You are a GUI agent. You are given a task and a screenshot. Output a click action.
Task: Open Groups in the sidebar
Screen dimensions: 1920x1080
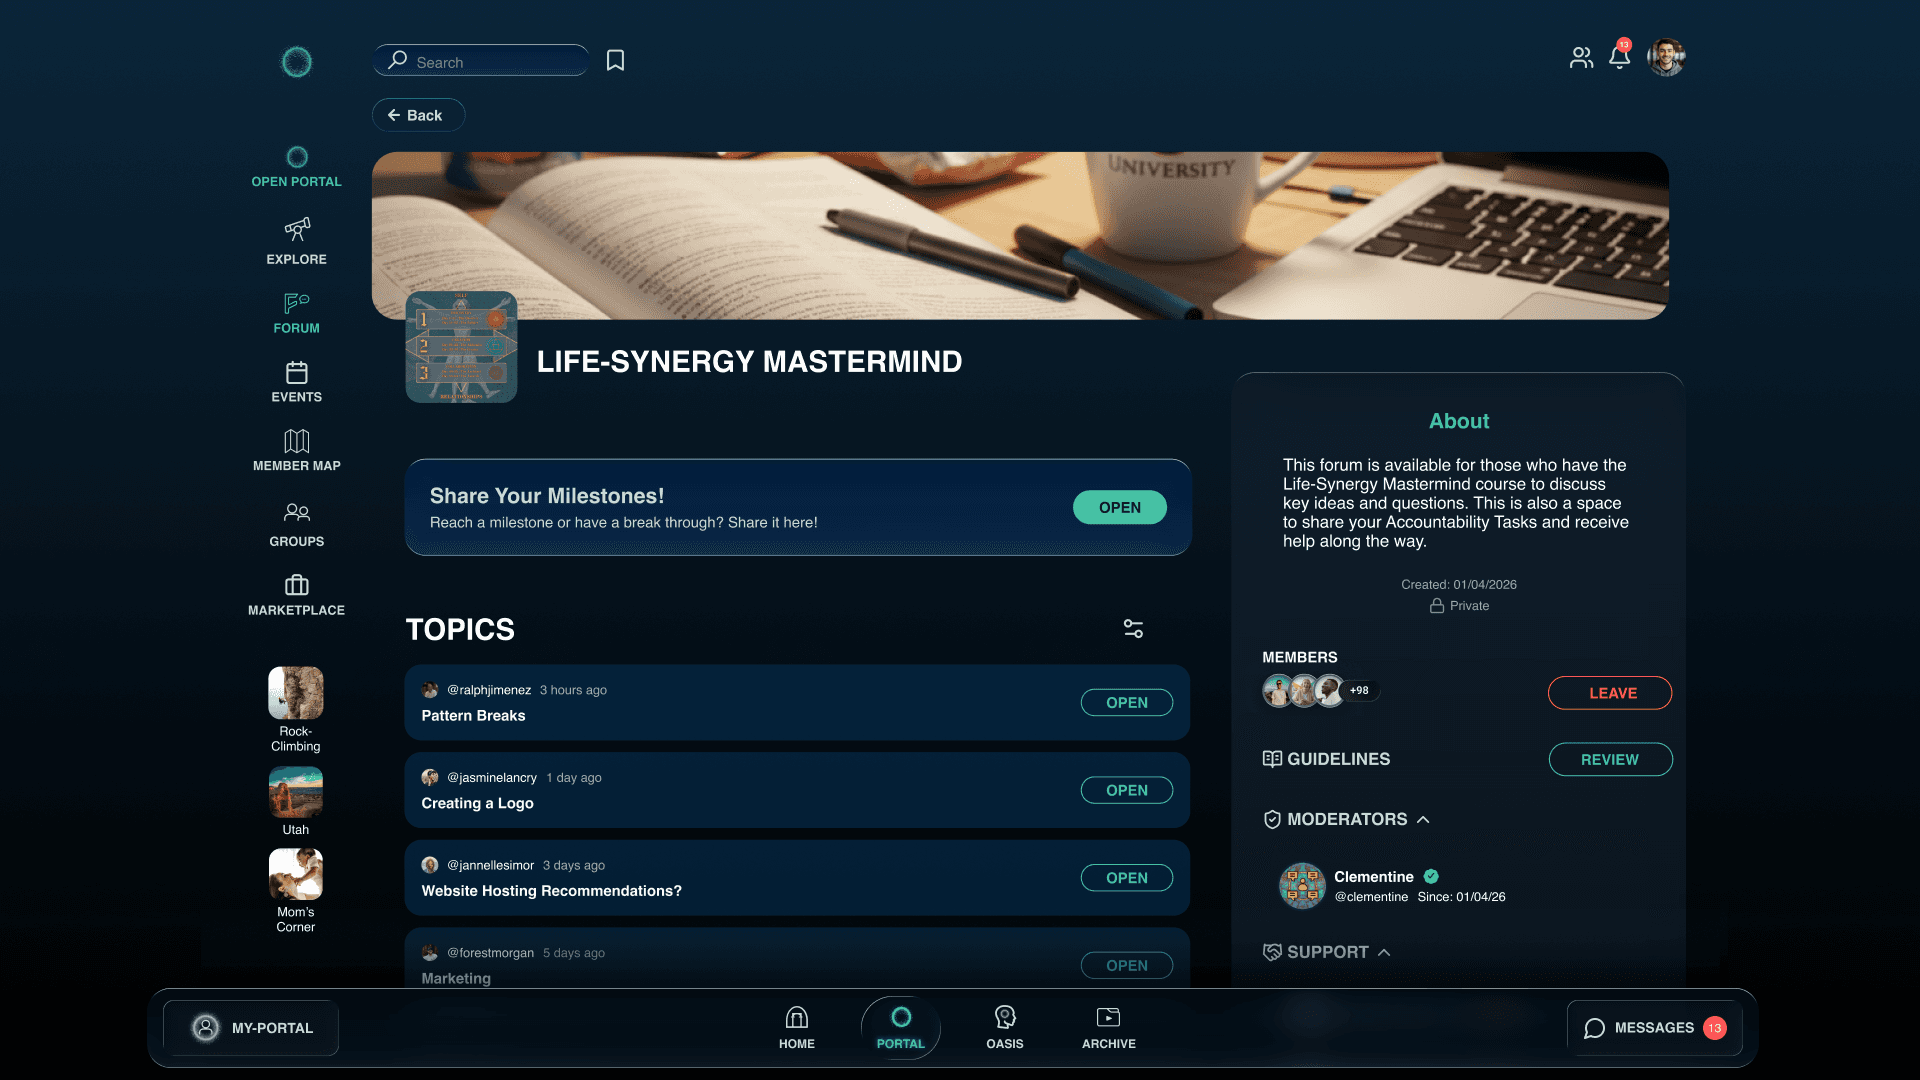pyautogui.click(x=296, y=513)
